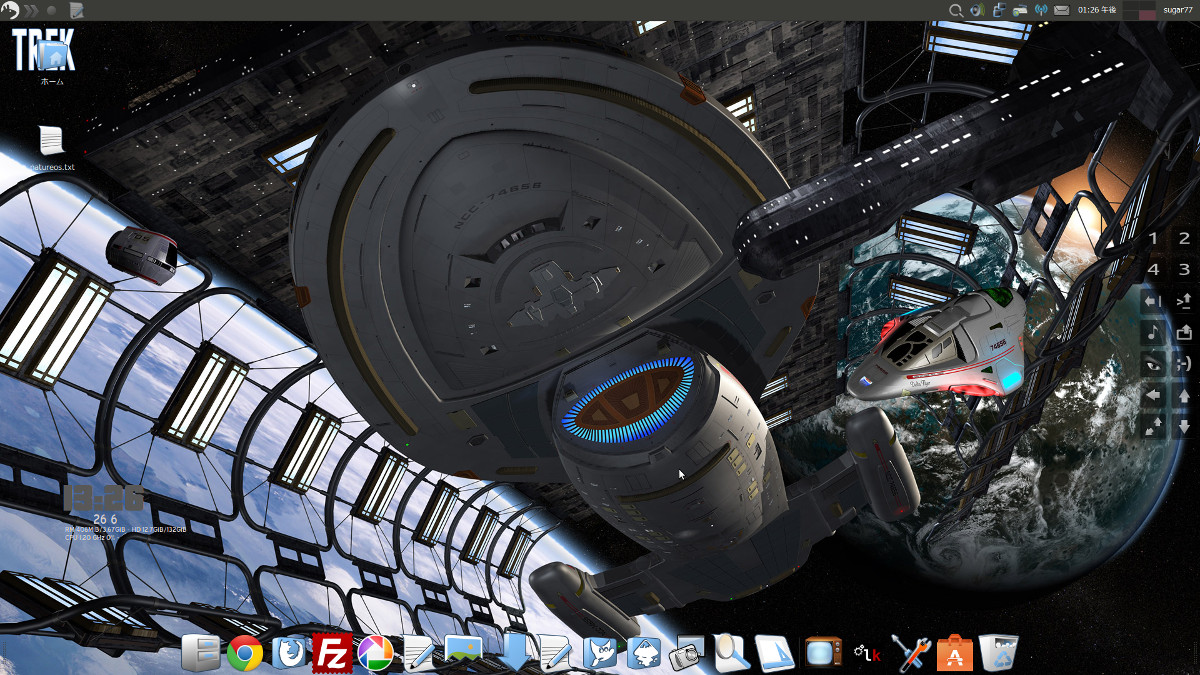Click the plain down arrow widget button

point(1184,426)
